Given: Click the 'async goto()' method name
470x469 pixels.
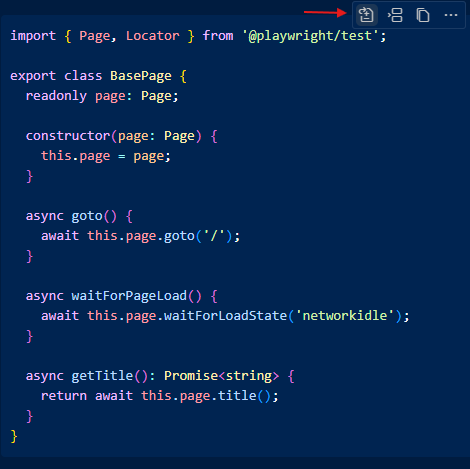Looking at the screenshot, I should tap(87, 216).
